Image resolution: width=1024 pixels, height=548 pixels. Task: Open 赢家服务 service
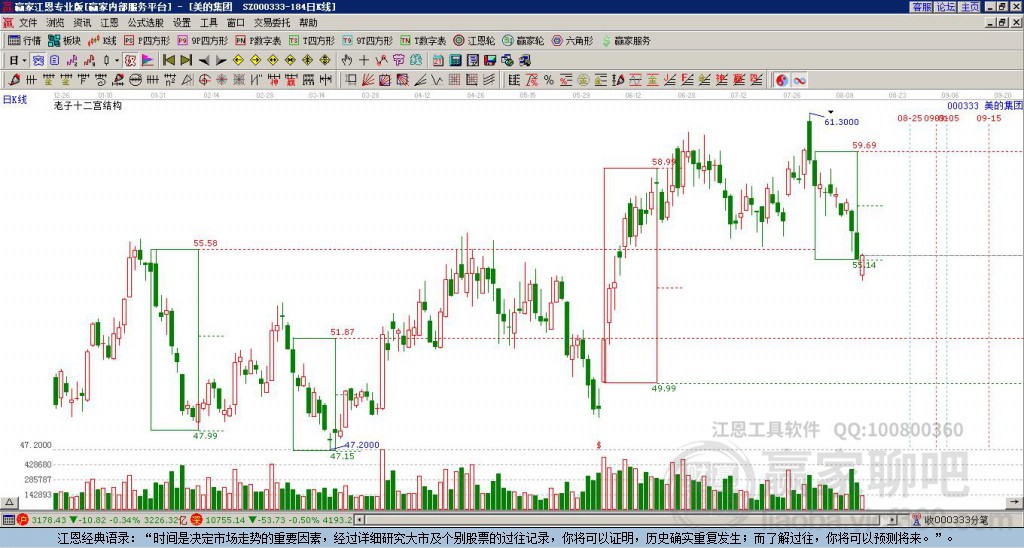626,40
